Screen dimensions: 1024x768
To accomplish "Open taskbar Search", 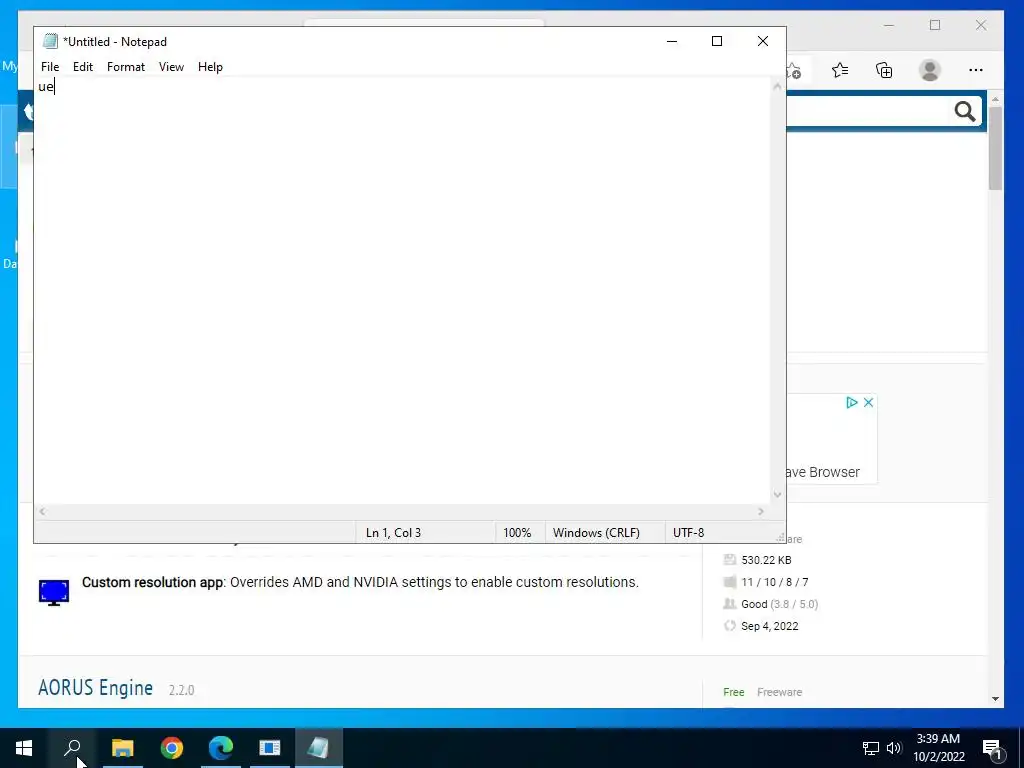I will coord(72,748).
